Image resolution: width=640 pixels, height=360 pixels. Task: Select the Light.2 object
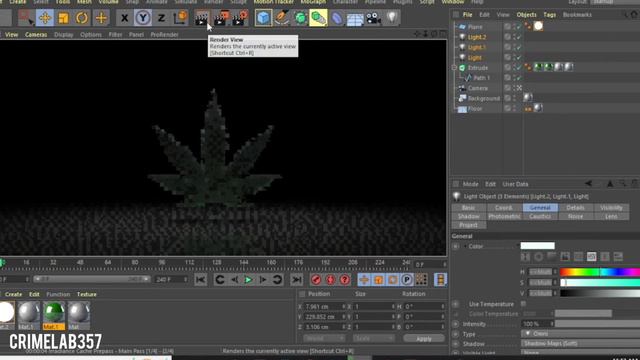(x=477, y=37)
